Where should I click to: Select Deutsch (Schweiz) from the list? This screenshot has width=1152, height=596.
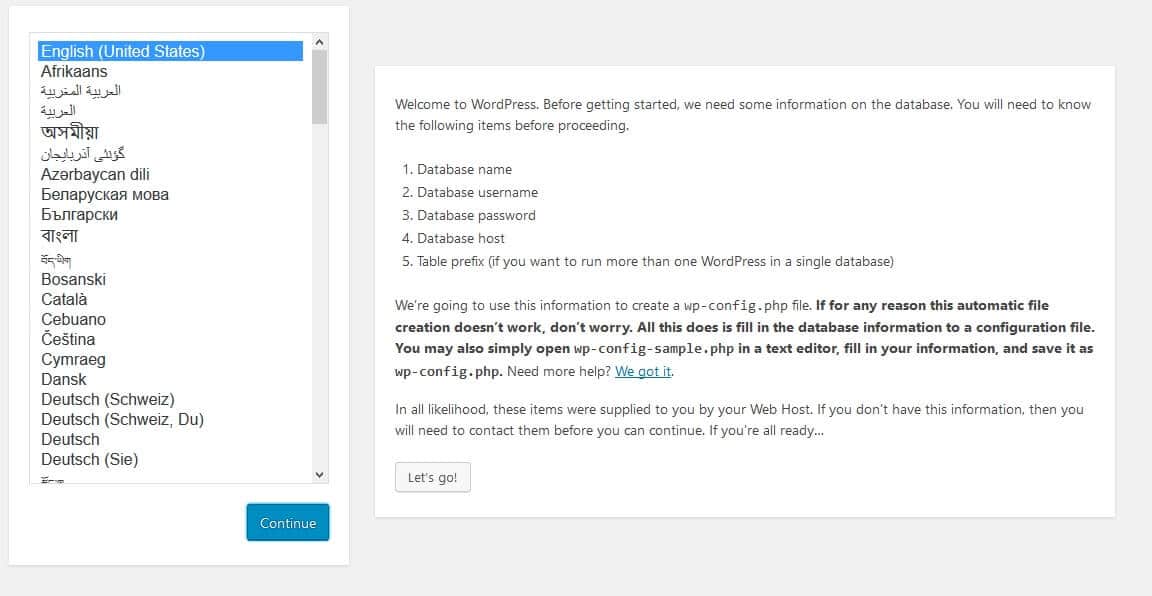pyautogui.click(x=107, y=399)
